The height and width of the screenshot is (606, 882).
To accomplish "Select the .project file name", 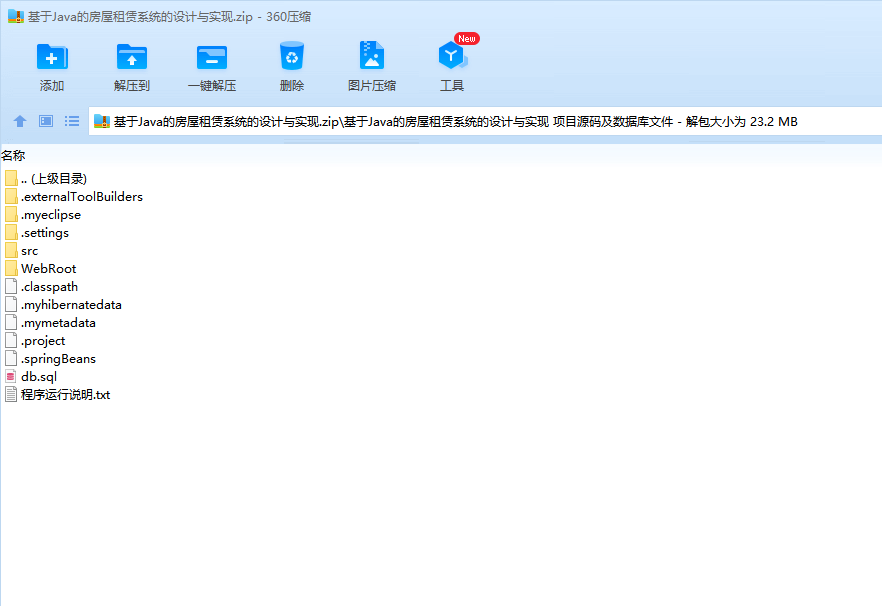I will click(x=43, y=340).
